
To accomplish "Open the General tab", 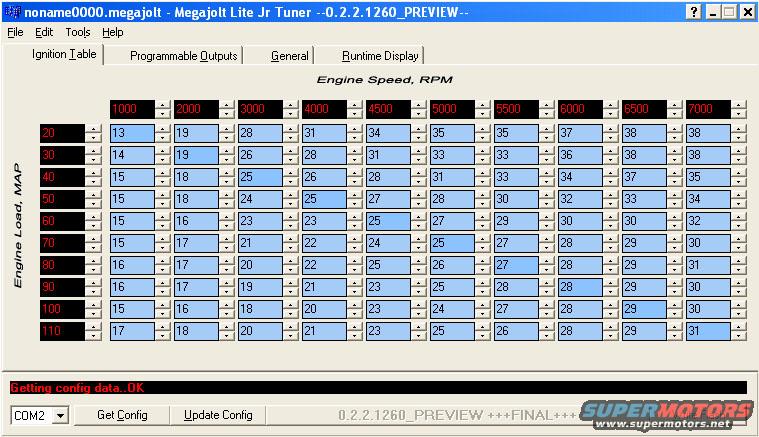I will 289,56.
